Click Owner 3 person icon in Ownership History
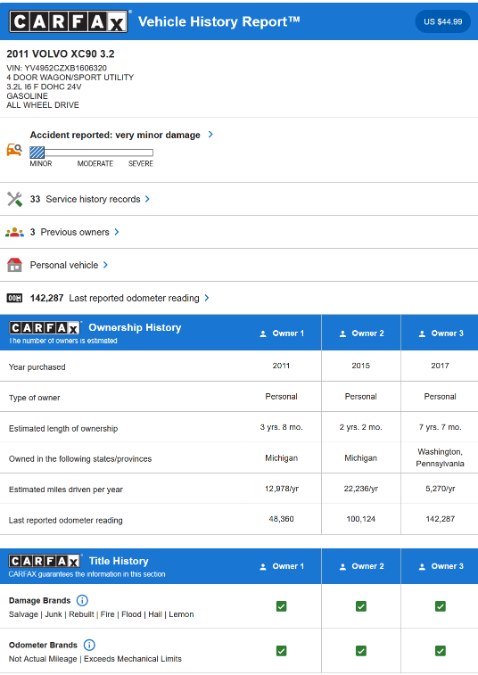Viewport: 478px width, 675px height. point(422,334)
